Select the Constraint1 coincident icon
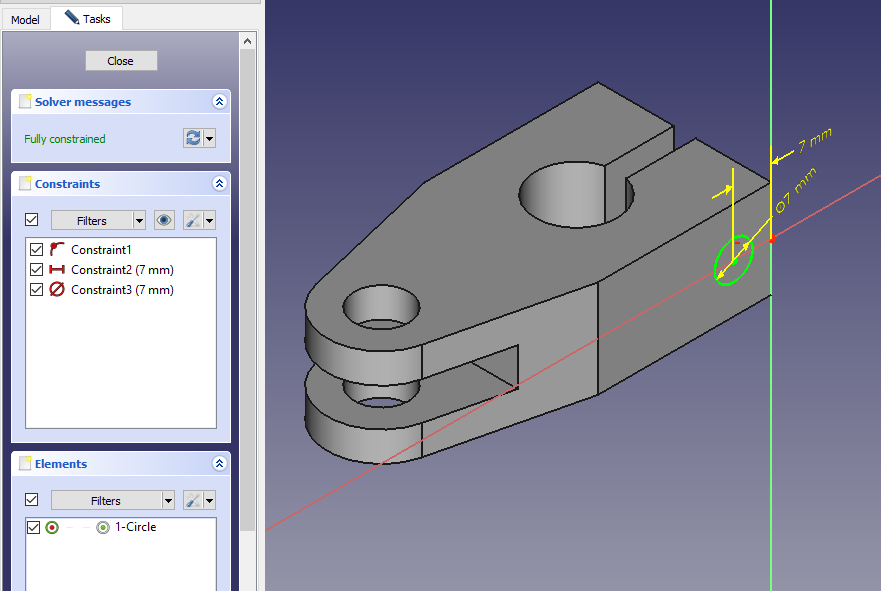 click(57, 249)
